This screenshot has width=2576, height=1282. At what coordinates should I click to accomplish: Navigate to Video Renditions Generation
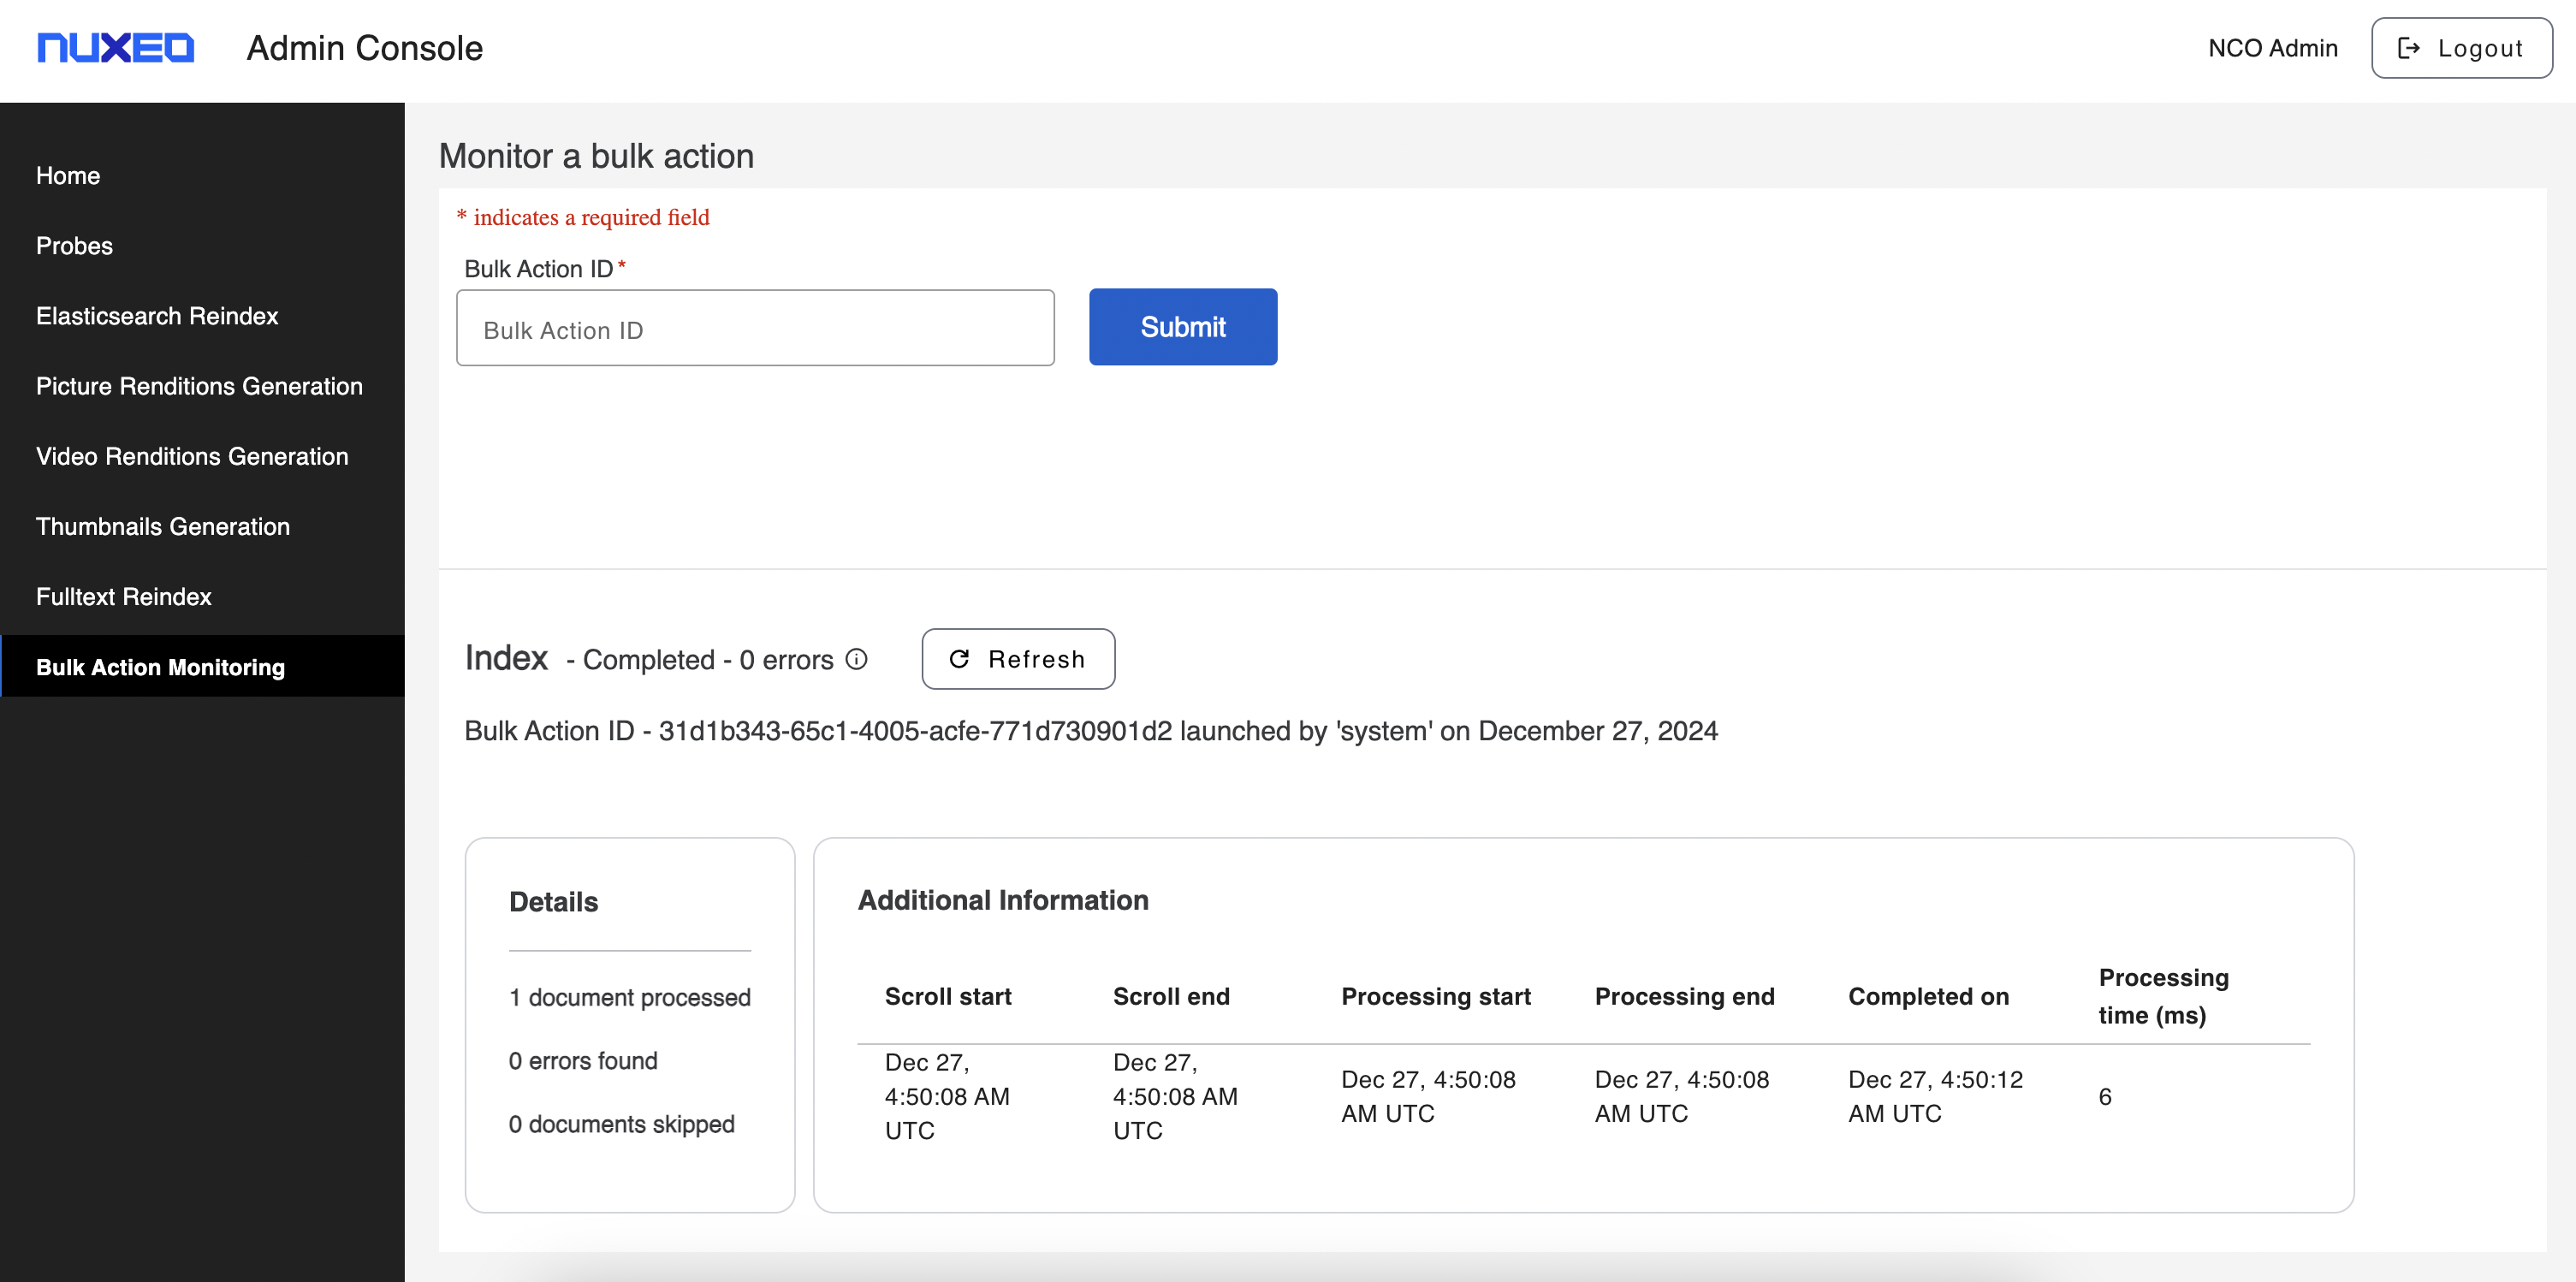(x=192, y=456)
